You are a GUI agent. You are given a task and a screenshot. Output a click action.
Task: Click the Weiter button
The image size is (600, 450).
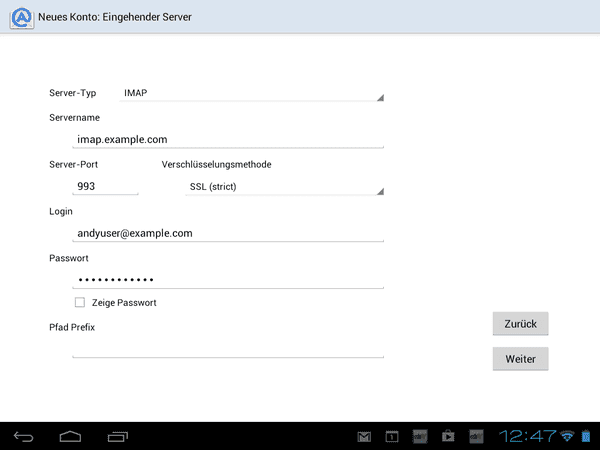[x=520, y=359]
